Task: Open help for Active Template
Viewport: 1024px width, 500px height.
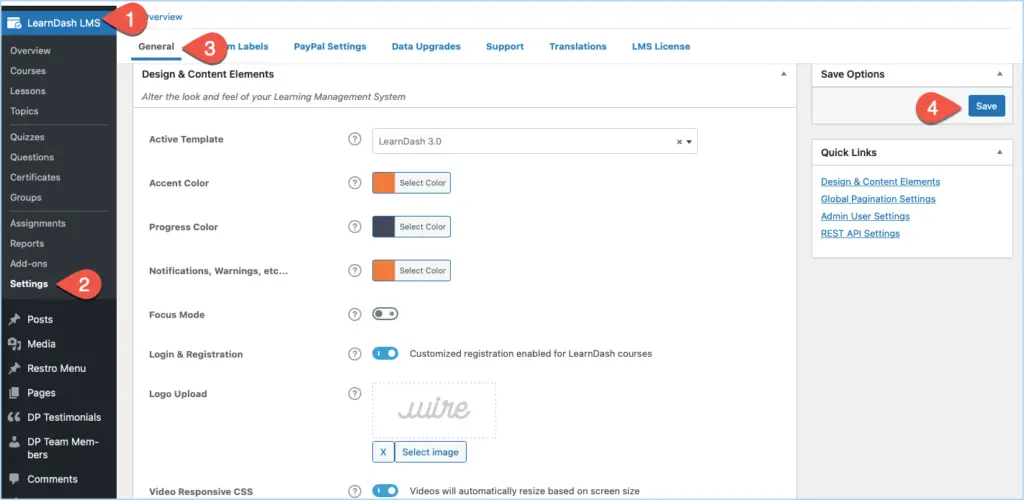Action: tap(355, 139)
